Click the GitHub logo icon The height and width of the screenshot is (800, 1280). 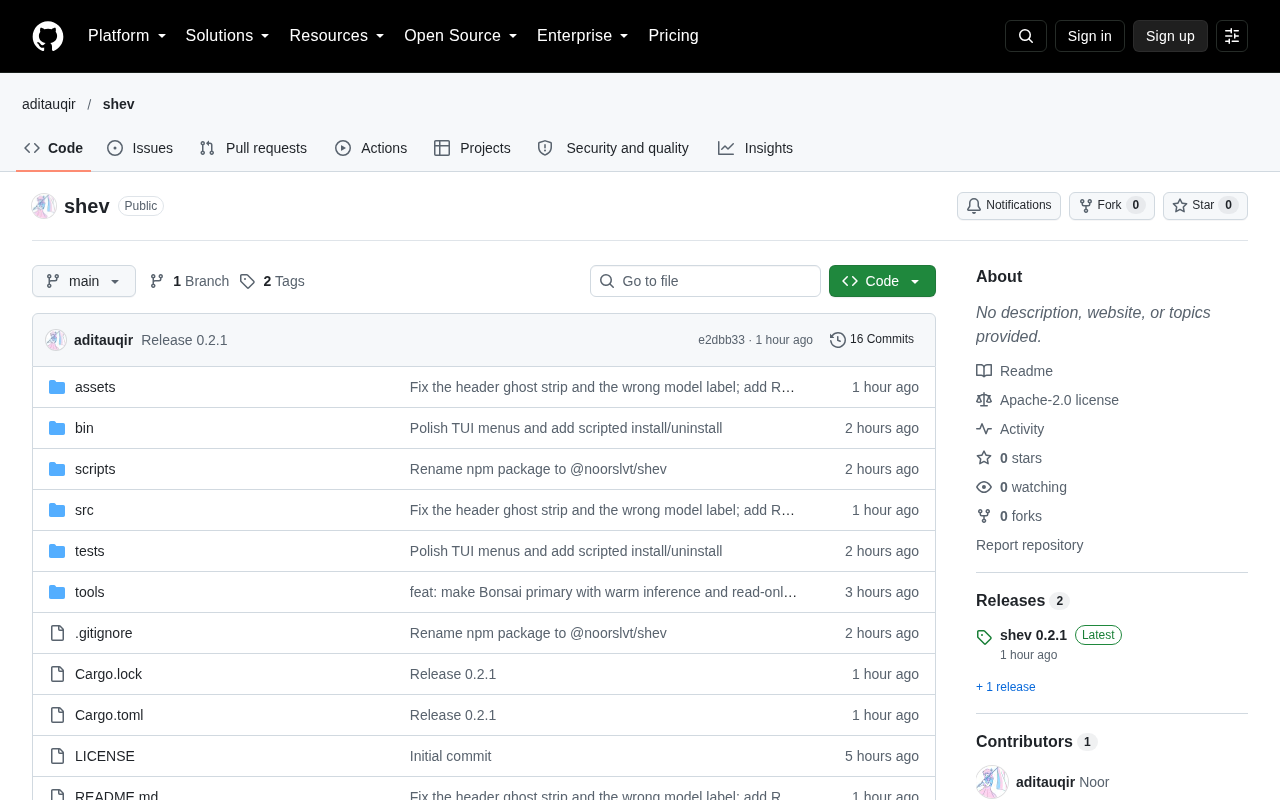(x=48, y=36)
